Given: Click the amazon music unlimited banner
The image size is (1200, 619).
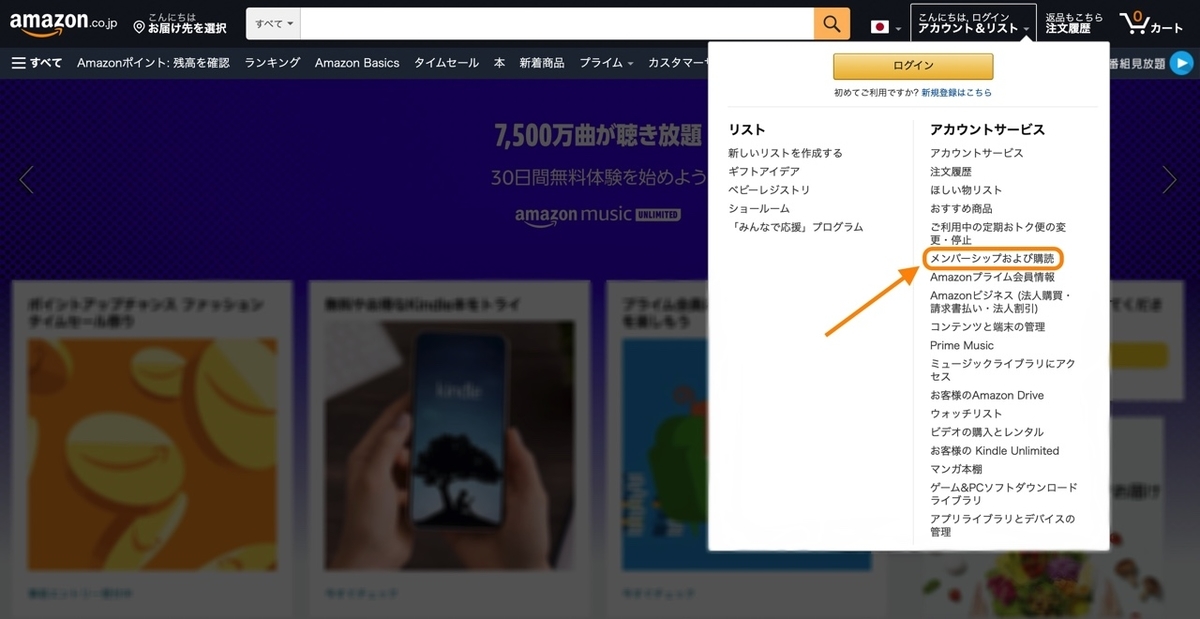Looking at the screenshot, I should (x=598, y=214).
